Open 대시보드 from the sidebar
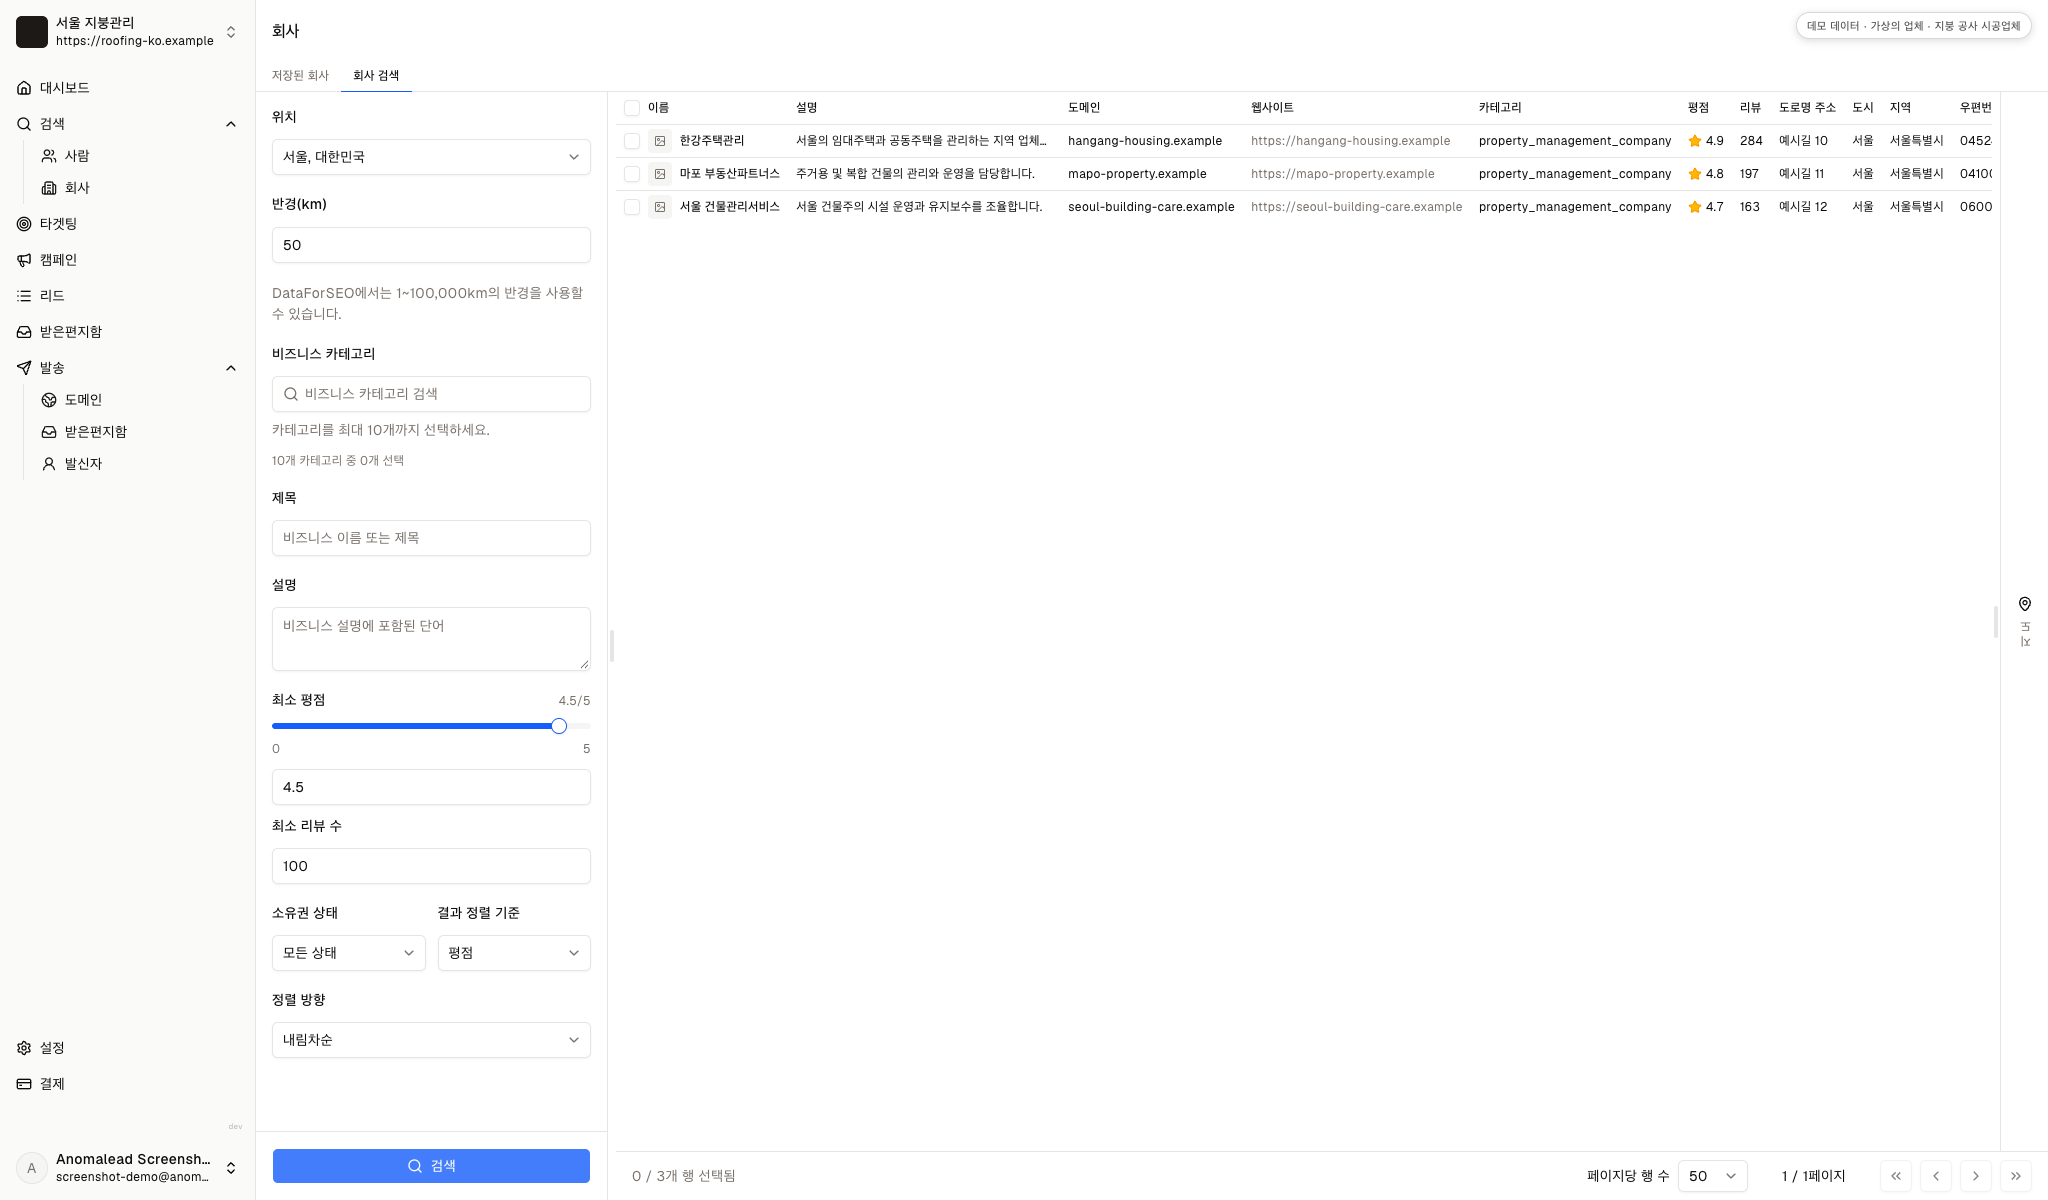Viewport: 2048px width, 1200px height. pos(127,88)
